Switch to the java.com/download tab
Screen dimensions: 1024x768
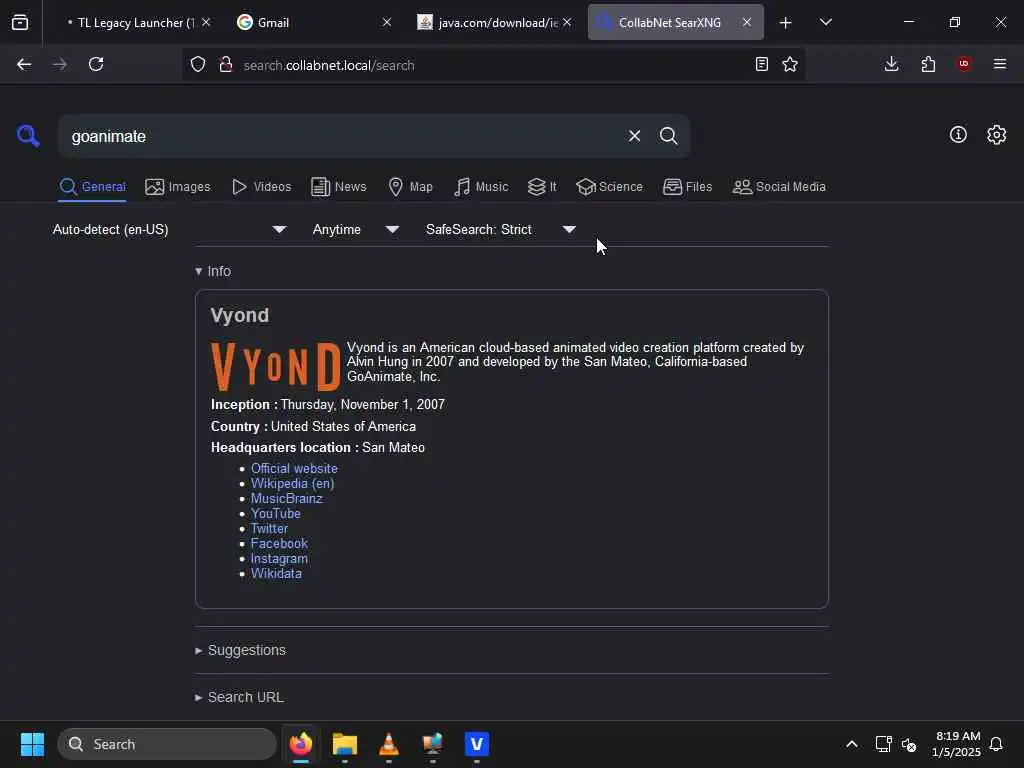494,22
